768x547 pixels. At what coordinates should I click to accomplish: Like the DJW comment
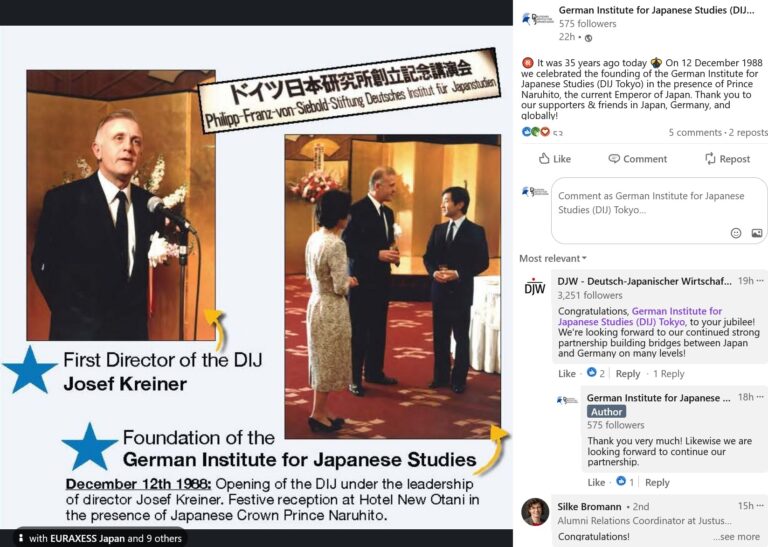tap(567, 374)
